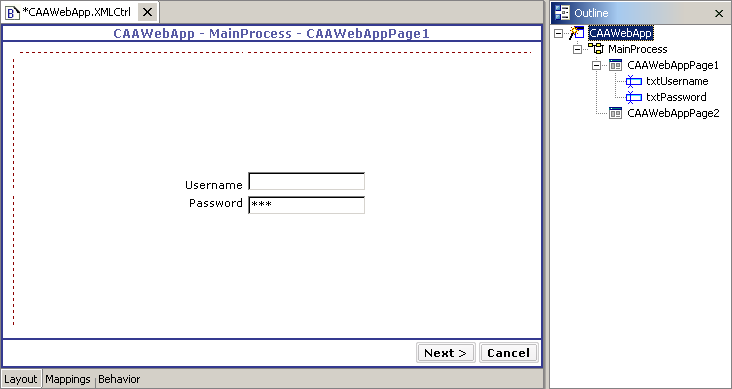The height and width of the screenshot is (389, 732).
Task: Collapse the MainProcess node
Action: 577,49
